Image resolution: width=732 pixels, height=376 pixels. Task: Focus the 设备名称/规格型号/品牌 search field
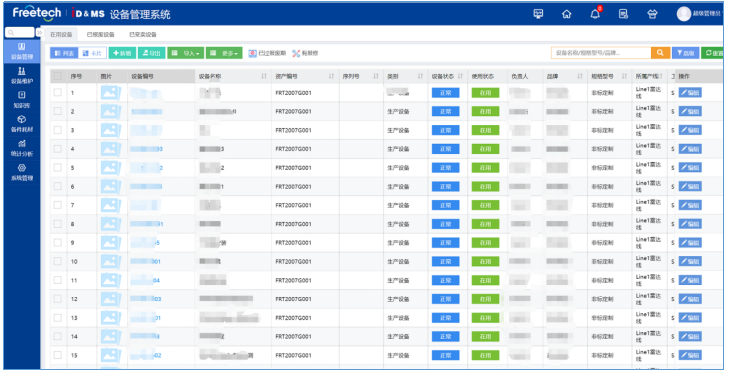(x=601, y=53)
